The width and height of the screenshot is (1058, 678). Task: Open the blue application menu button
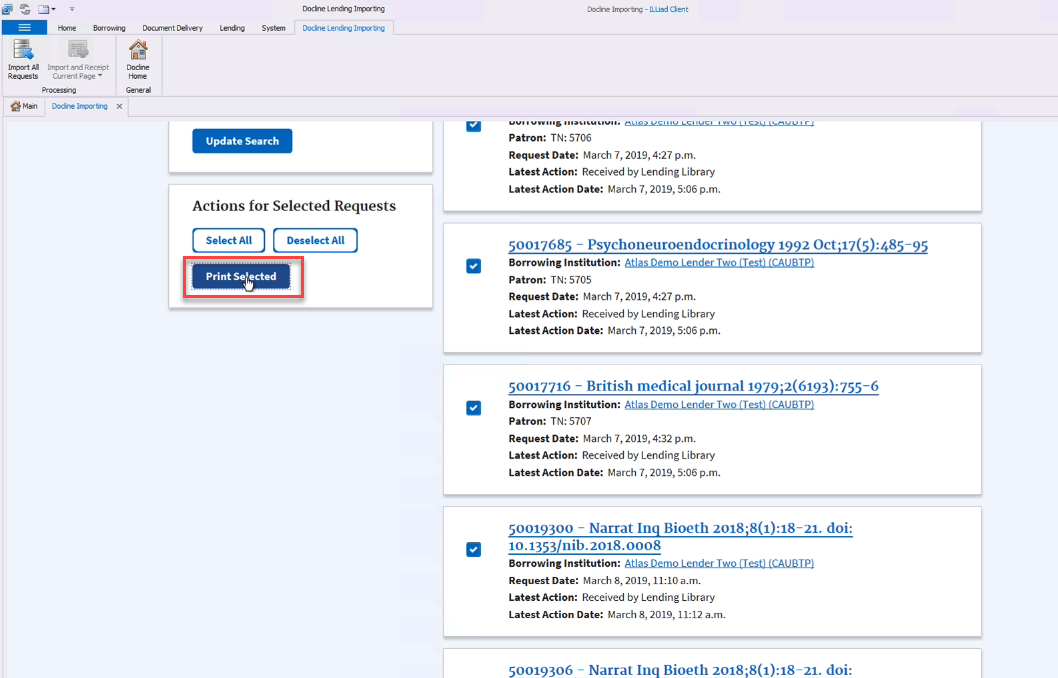point(24,28)
